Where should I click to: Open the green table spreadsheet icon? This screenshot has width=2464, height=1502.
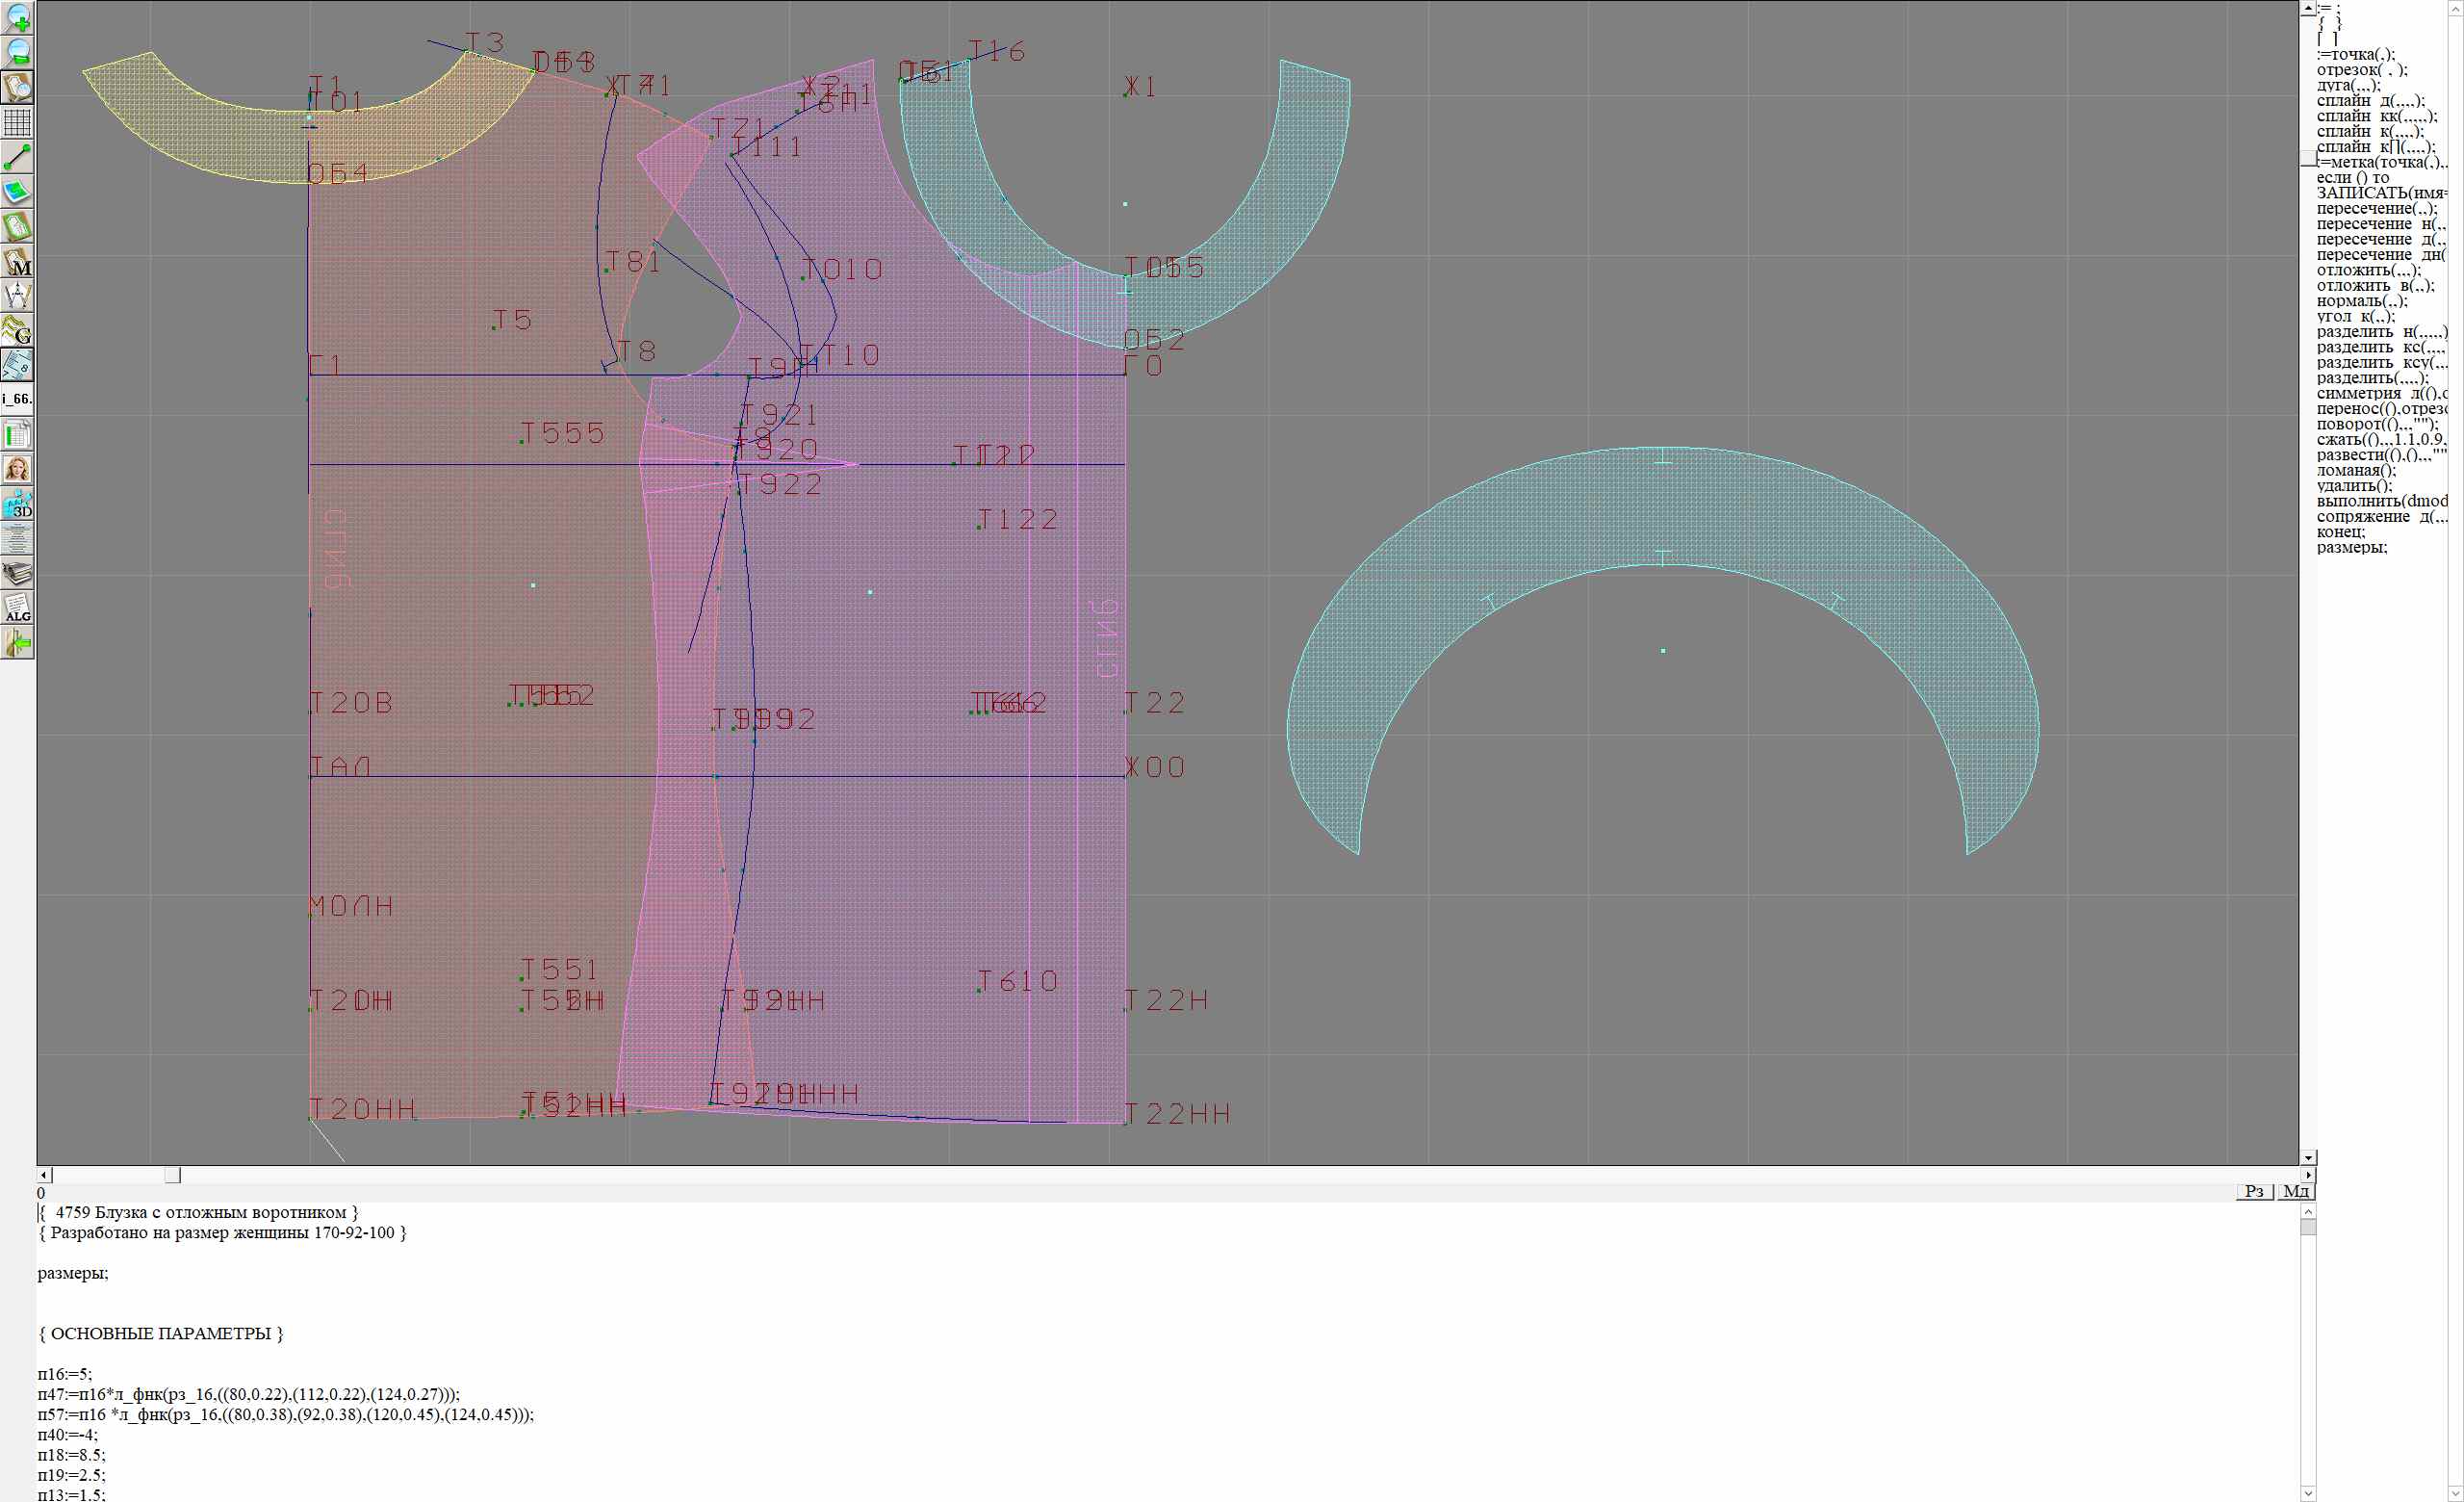[x=18, y=434]
